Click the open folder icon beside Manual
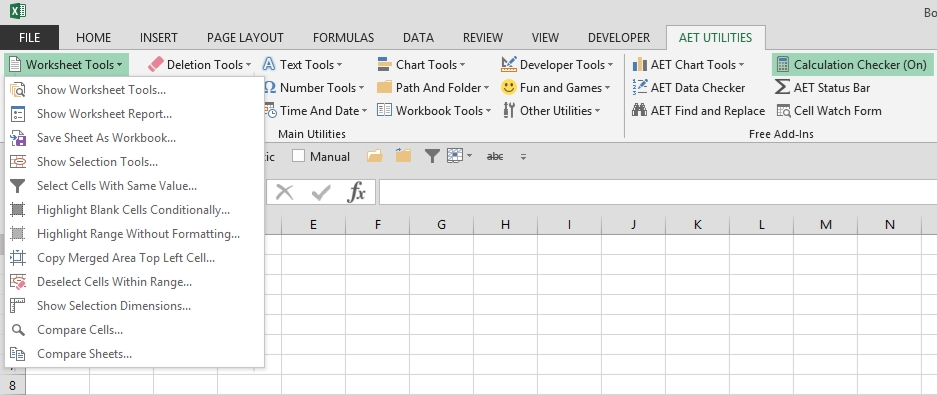The height and width of the screenshot is (395, 937). (375, 156)
